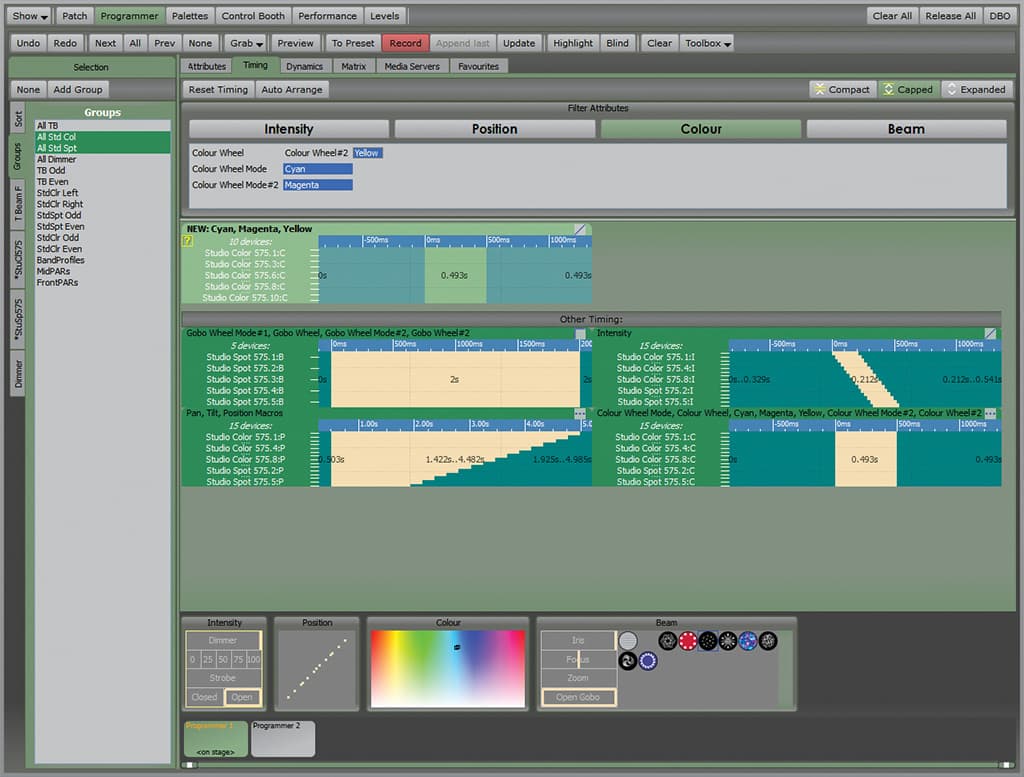
Task: Toggle the Magenta attribute chip
Action: [x=318, y=185]
